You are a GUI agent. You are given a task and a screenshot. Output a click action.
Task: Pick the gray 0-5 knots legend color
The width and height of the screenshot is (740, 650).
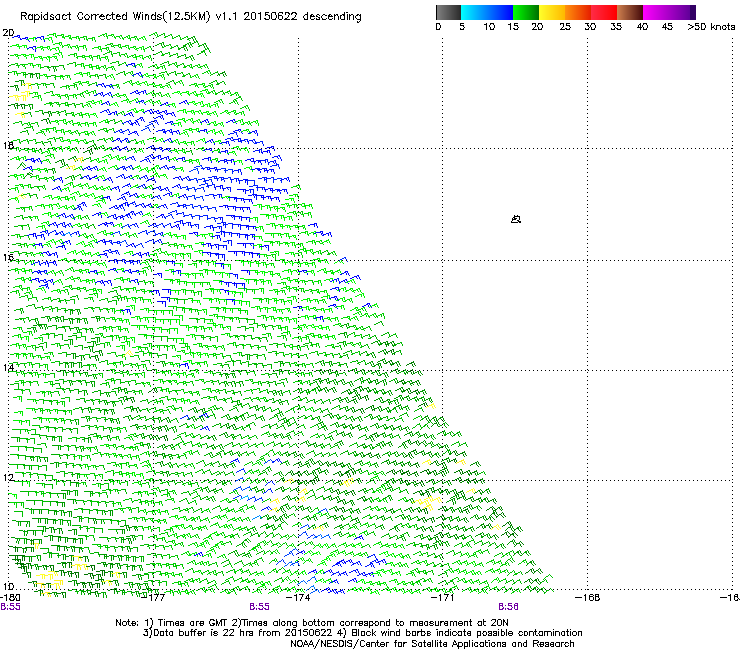[448, 12]
